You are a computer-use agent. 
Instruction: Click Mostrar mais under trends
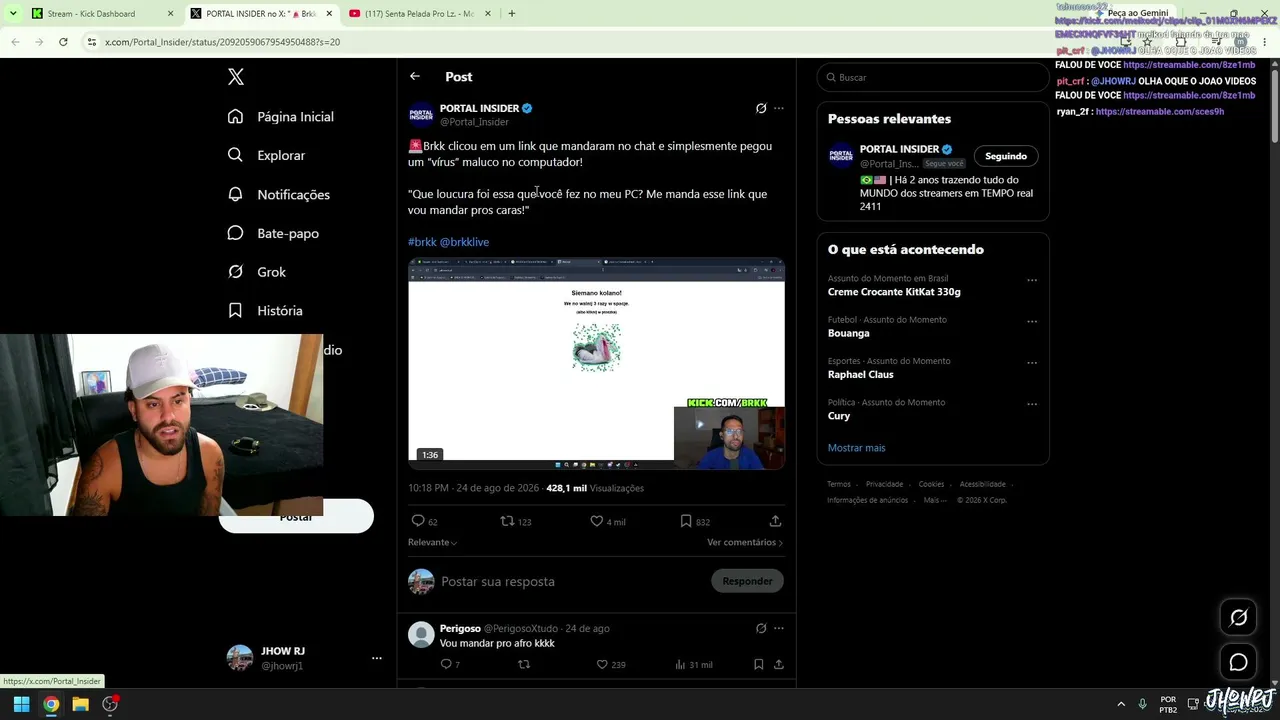856,448
